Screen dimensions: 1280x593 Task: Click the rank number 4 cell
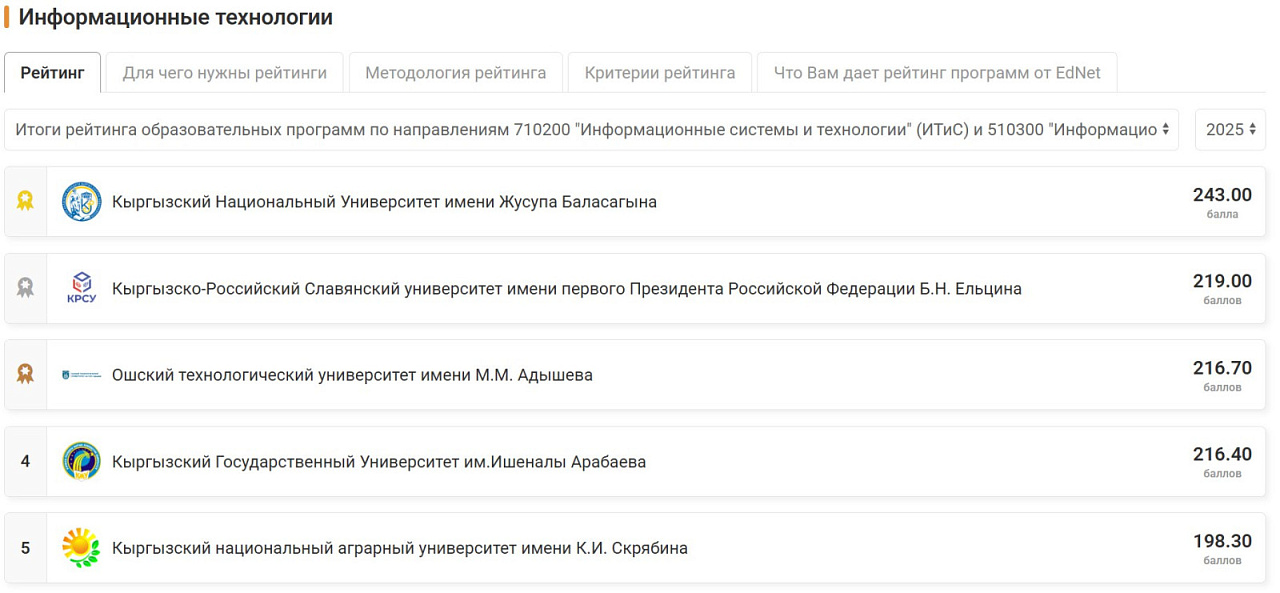tap(26, 462)
